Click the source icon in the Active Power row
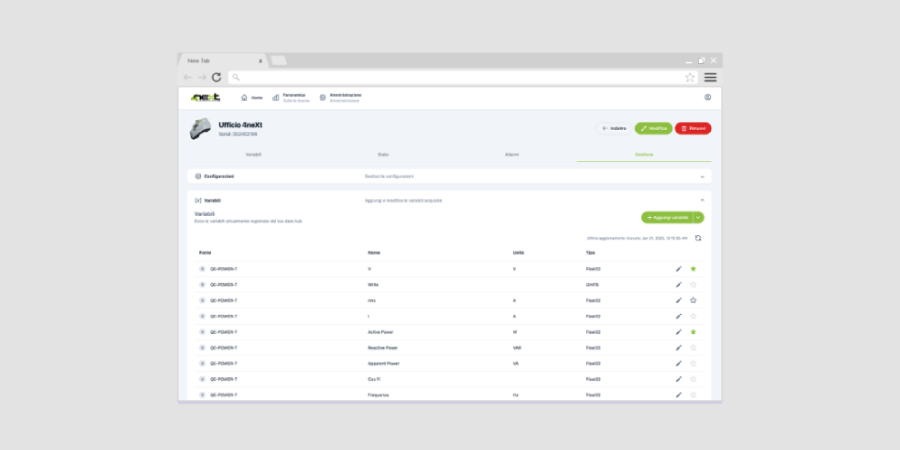Screen dimensions: 900x450 tap(202, 332)
